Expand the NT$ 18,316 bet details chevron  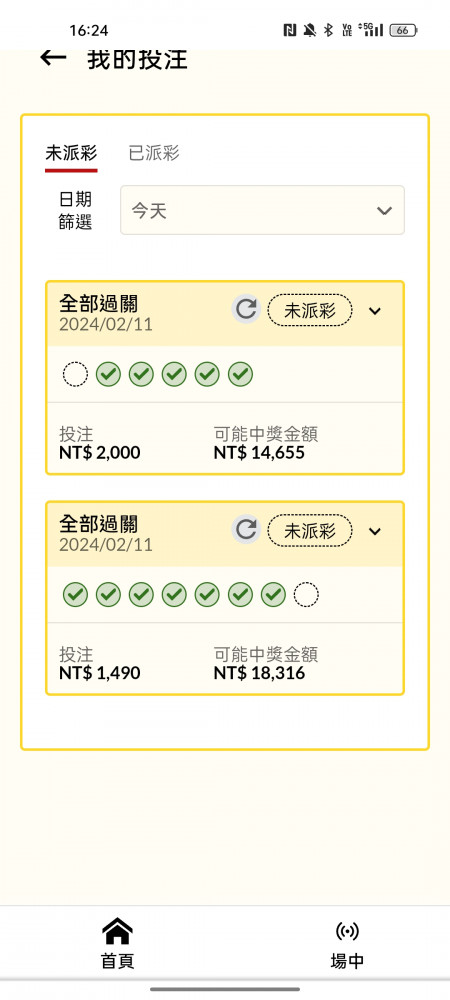pos(375,531)
